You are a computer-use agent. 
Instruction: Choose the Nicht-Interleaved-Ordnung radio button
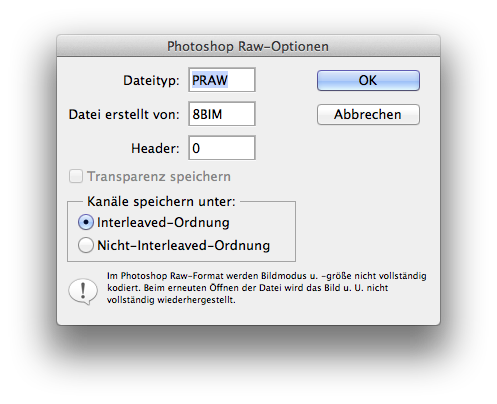pos(86,245)
